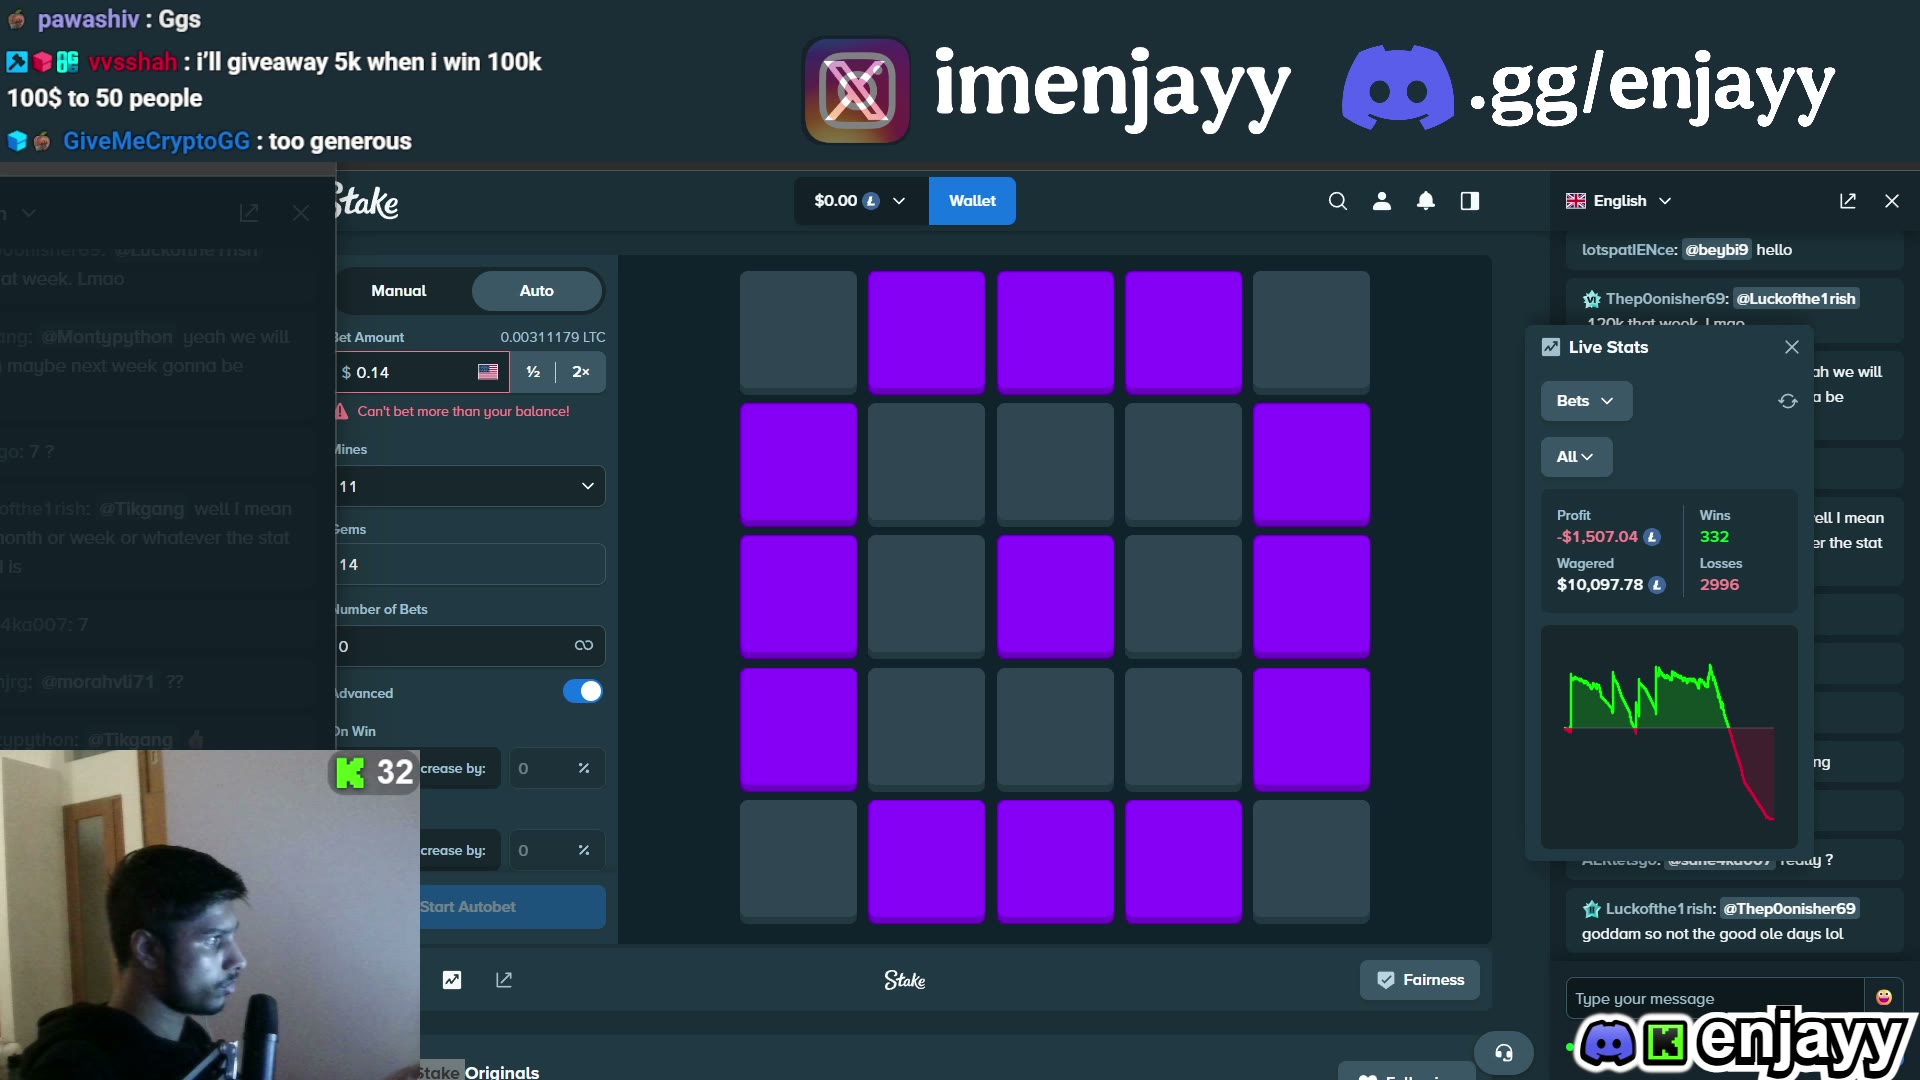Click the US flag currency icon
The width and height of the screenshot is (1920, 1080).
click(488, 372)
